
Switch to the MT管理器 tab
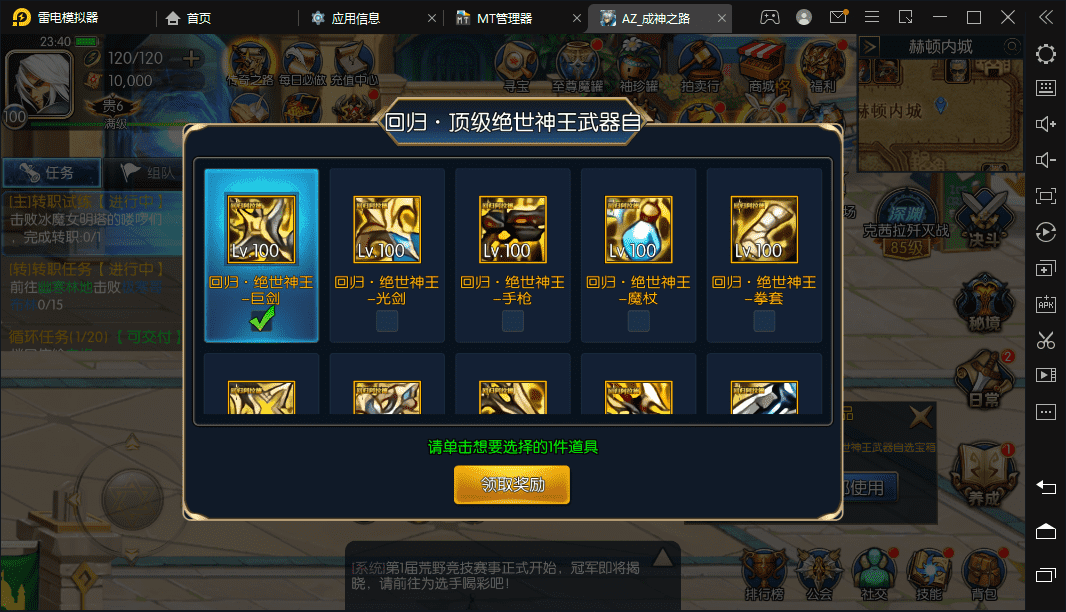tap(504, 18)
